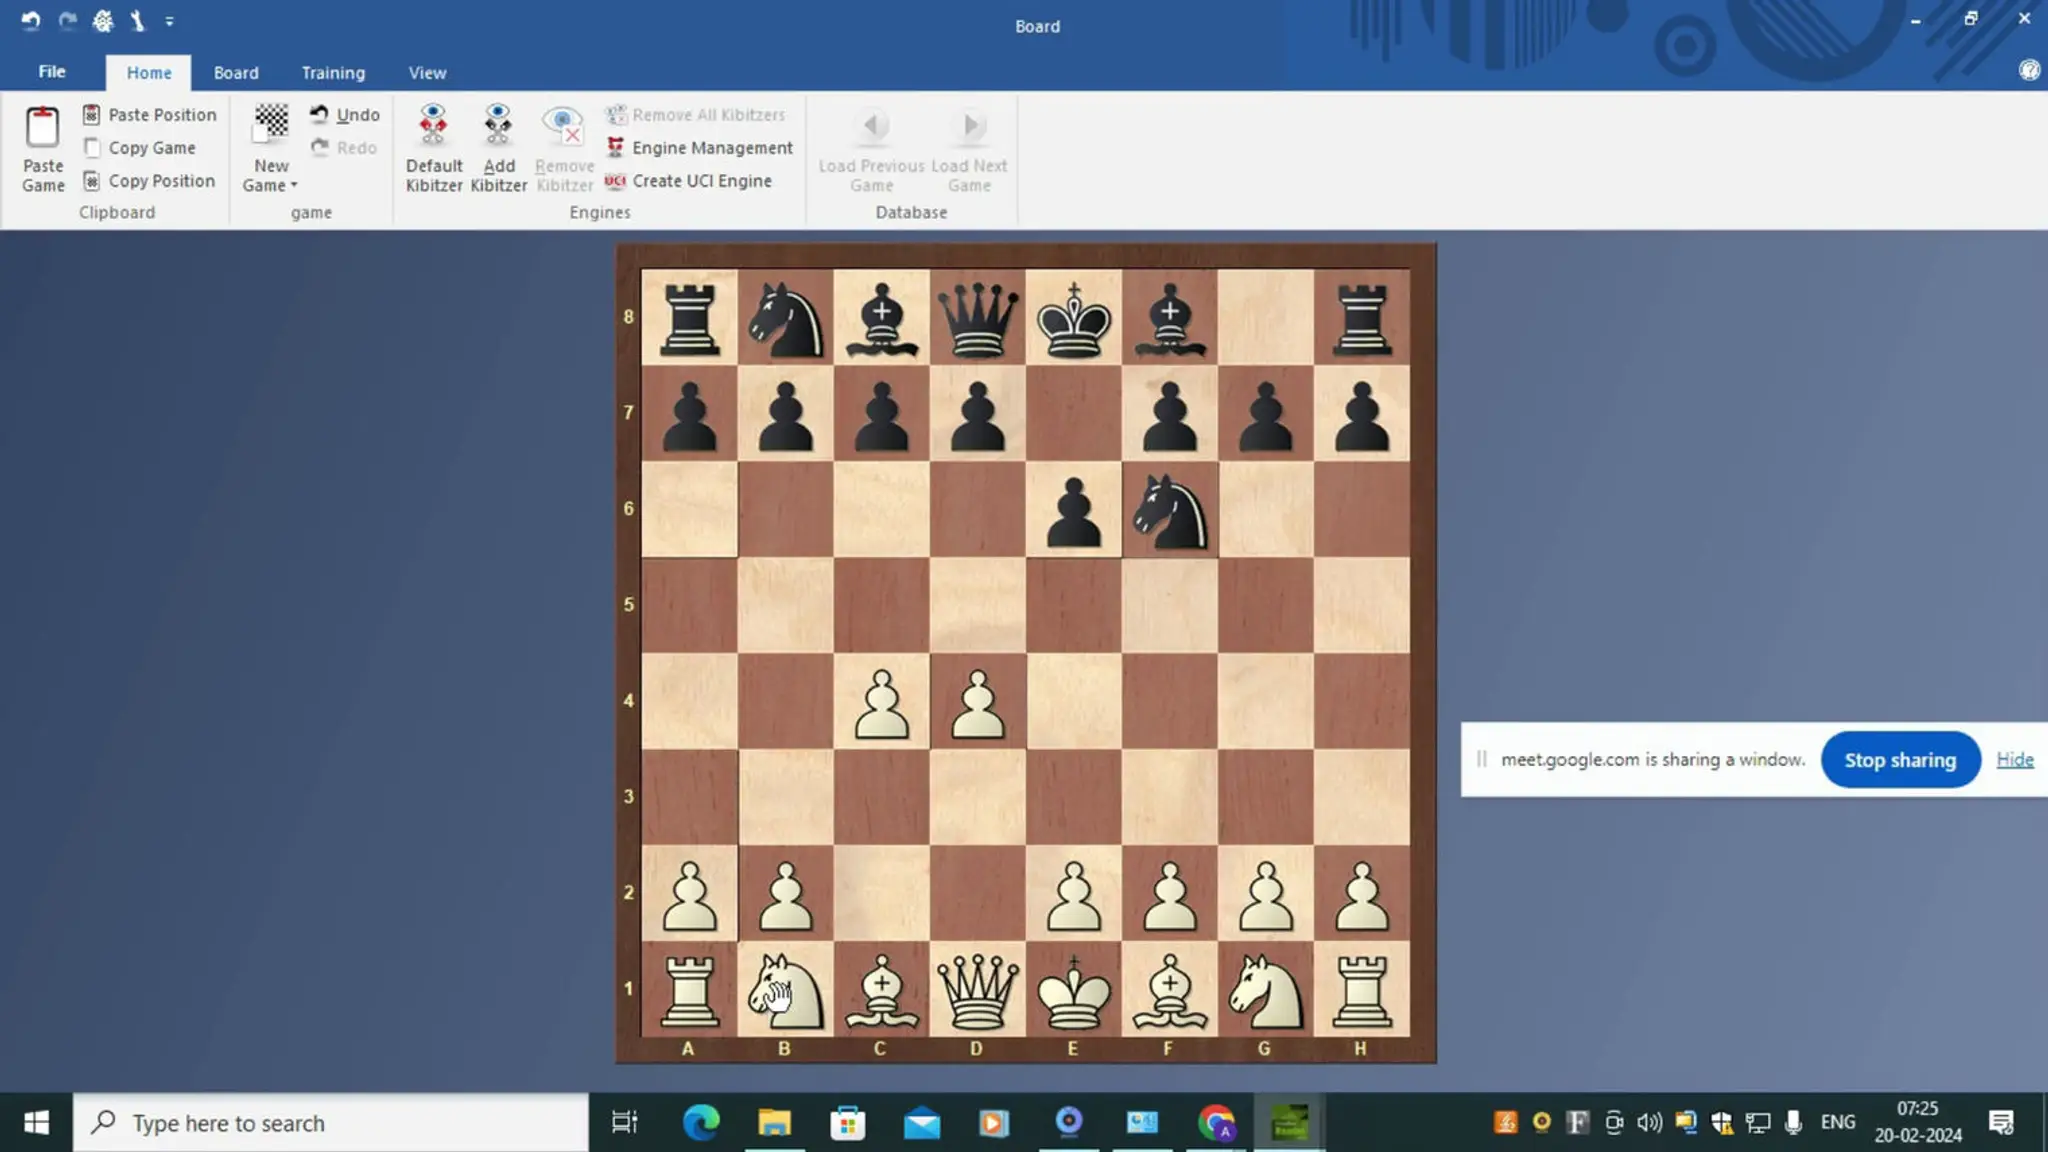Viewport: 2048px width, 1152px height.
Task: Click the Undo arrow in the ribbon
Action: [x=320, y=114]
